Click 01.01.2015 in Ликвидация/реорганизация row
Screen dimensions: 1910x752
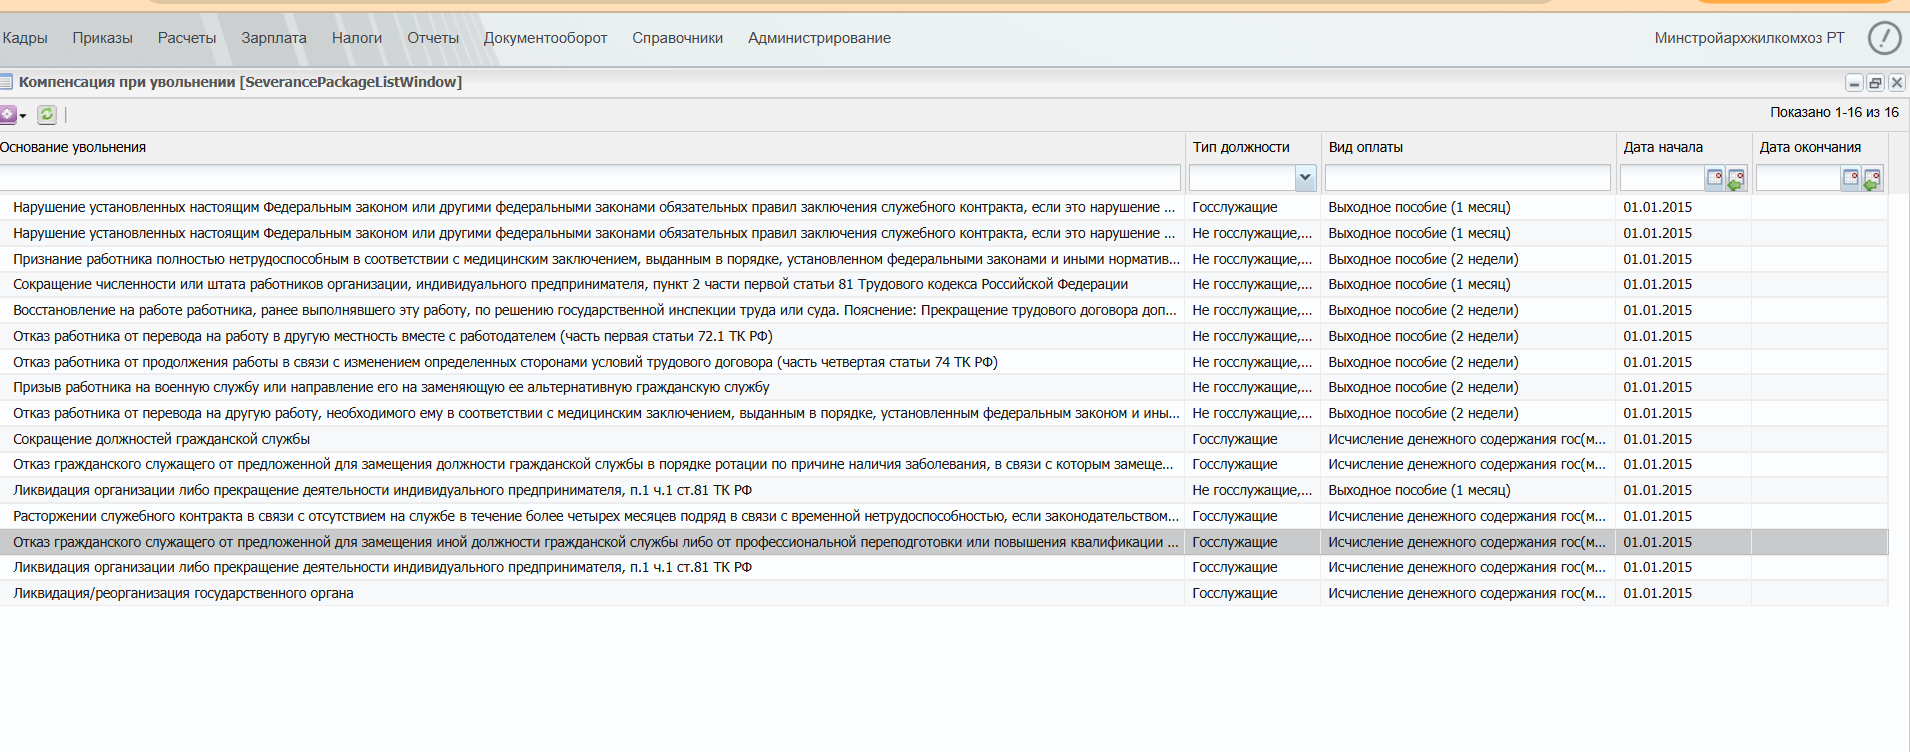click(1658, 594)
